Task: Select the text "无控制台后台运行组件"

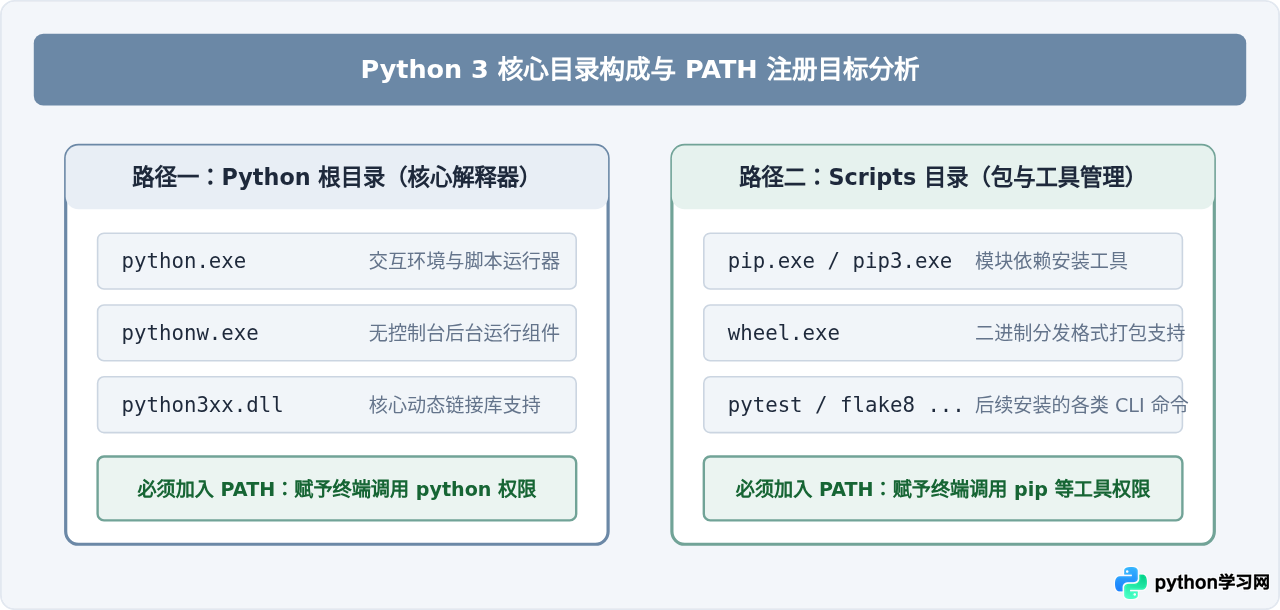Action: (464, 333)
